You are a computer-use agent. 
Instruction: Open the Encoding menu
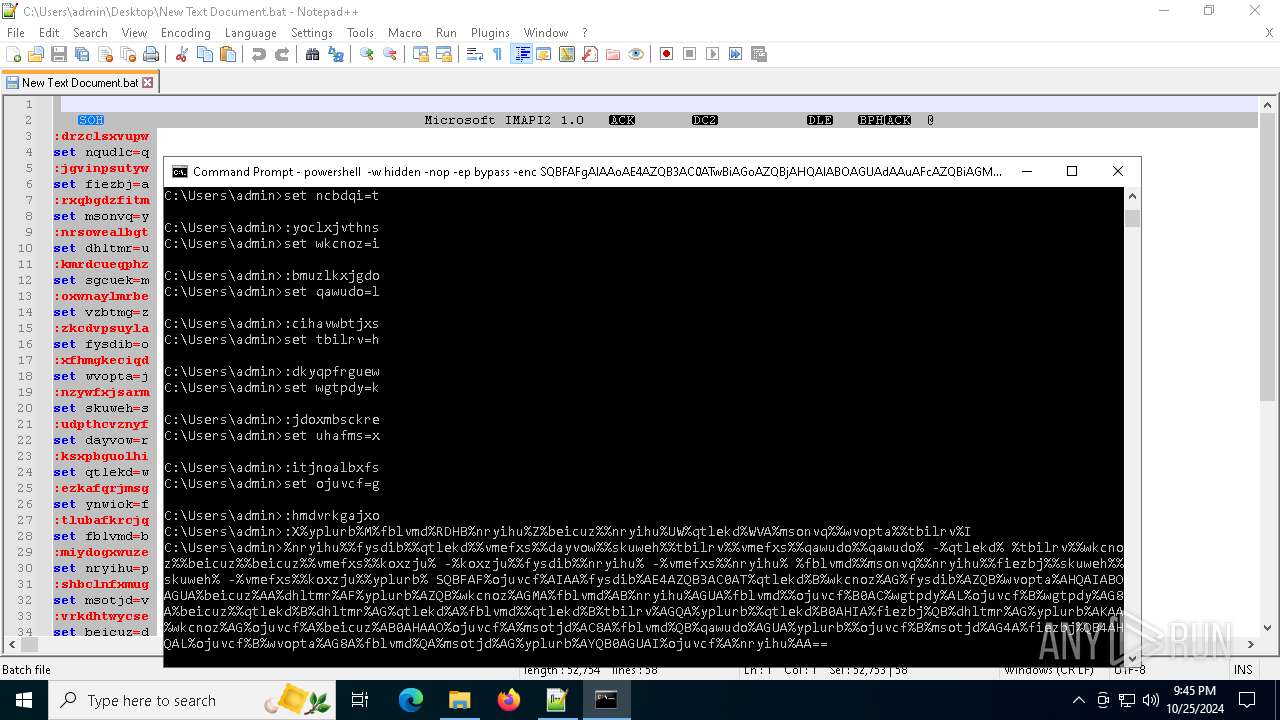coord(186,33)
